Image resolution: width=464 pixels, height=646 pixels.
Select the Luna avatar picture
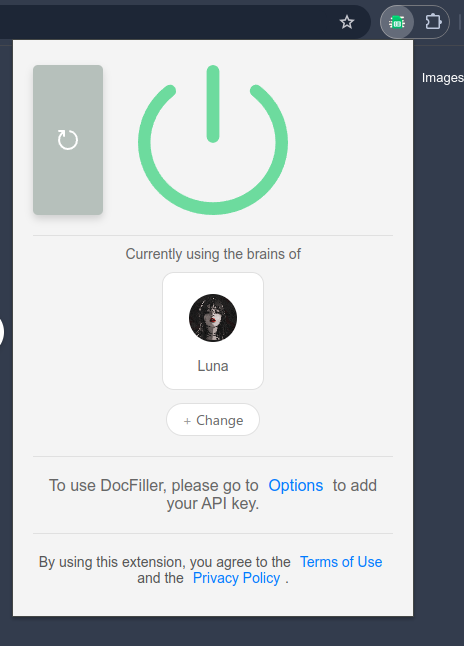pyautogui.click(x=213, y=318)
